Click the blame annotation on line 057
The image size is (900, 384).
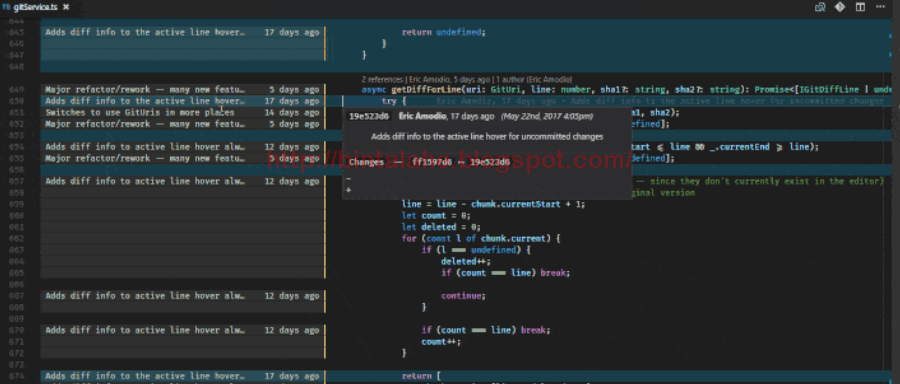pos(183,181)
